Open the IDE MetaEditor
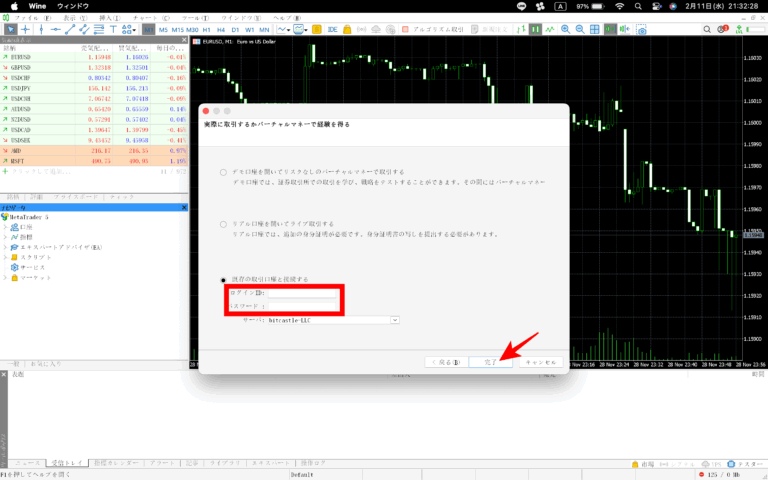This screenshot has width=768, height=480. point(332,29)
